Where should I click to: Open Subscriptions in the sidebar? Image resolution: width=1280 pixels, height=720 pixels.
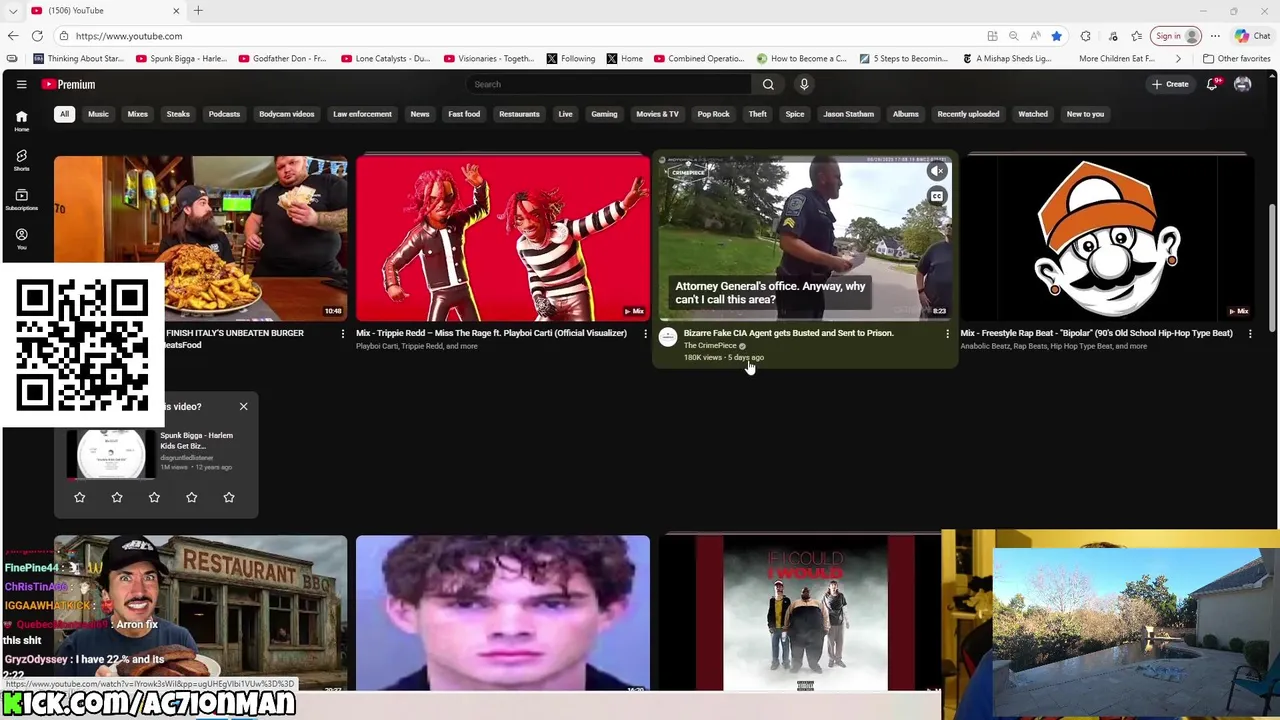click(x=21, y=199)
